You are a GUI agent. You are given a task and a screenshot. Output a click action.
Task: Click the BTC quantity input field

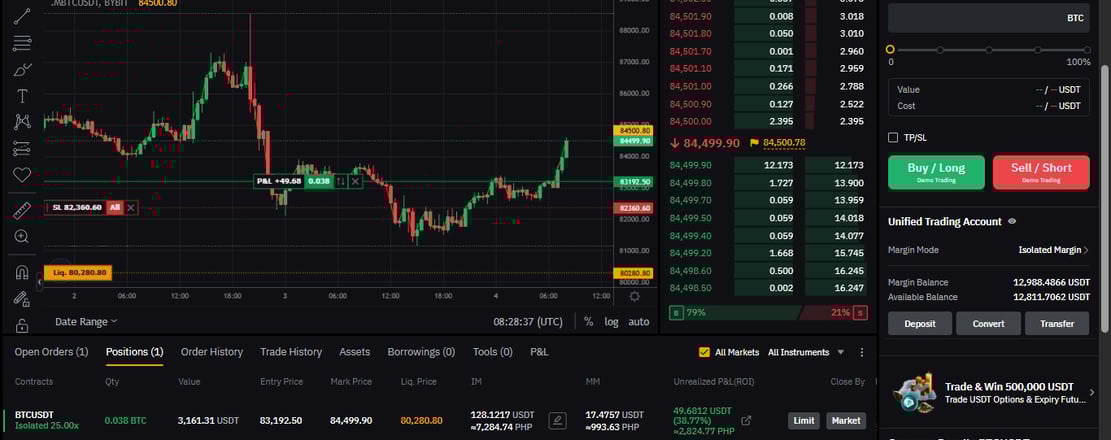989,18
